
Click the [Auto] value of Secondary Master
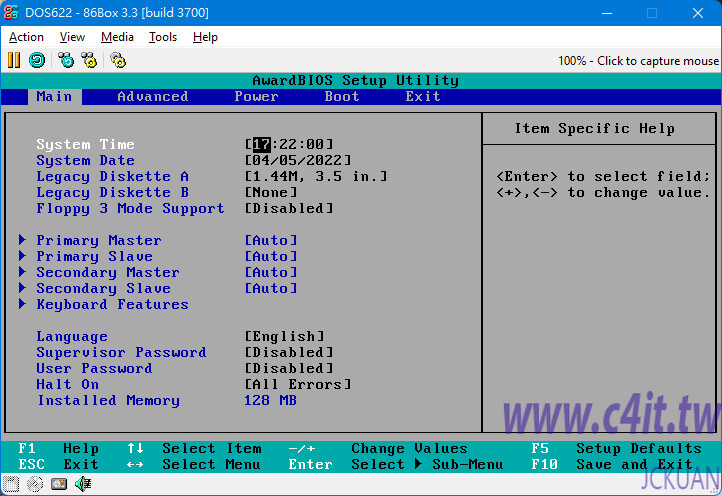[x=271, y=272]
